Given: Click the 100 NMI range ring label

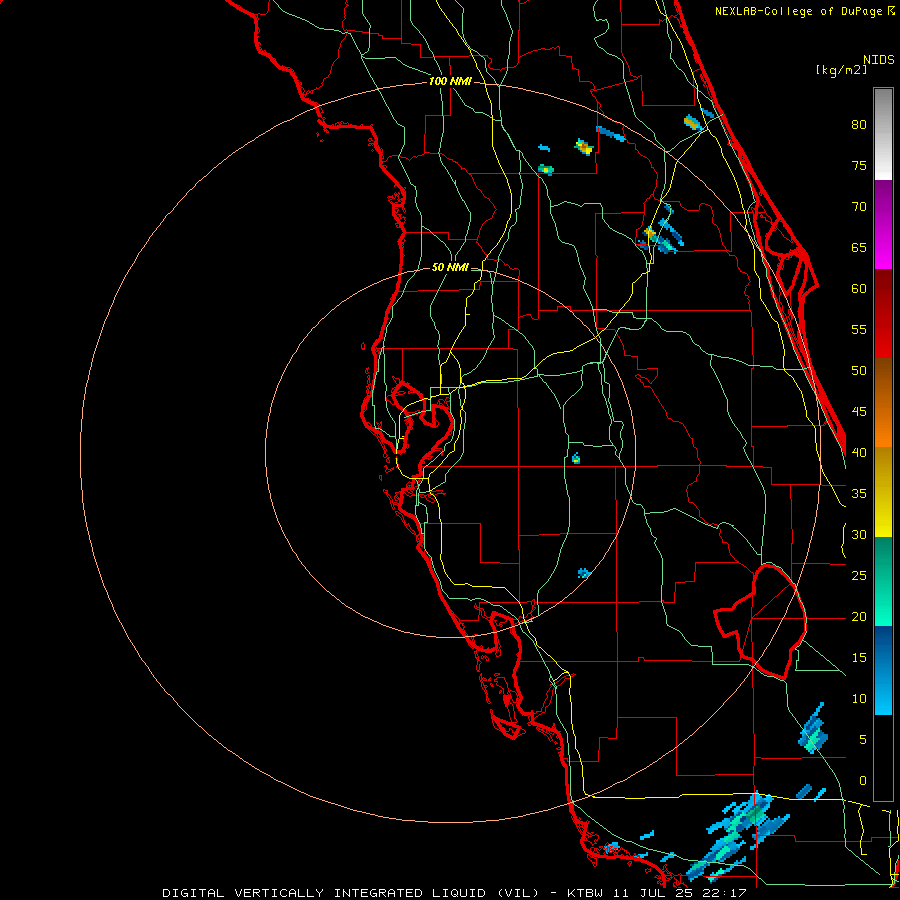Looking at the screenshot, I should click(450, 81).
